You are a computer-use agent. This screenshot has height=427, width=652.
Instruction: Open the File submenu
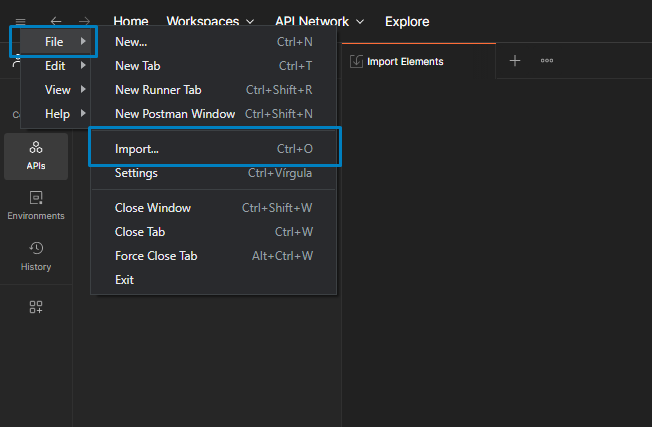[x=55, y=42]
